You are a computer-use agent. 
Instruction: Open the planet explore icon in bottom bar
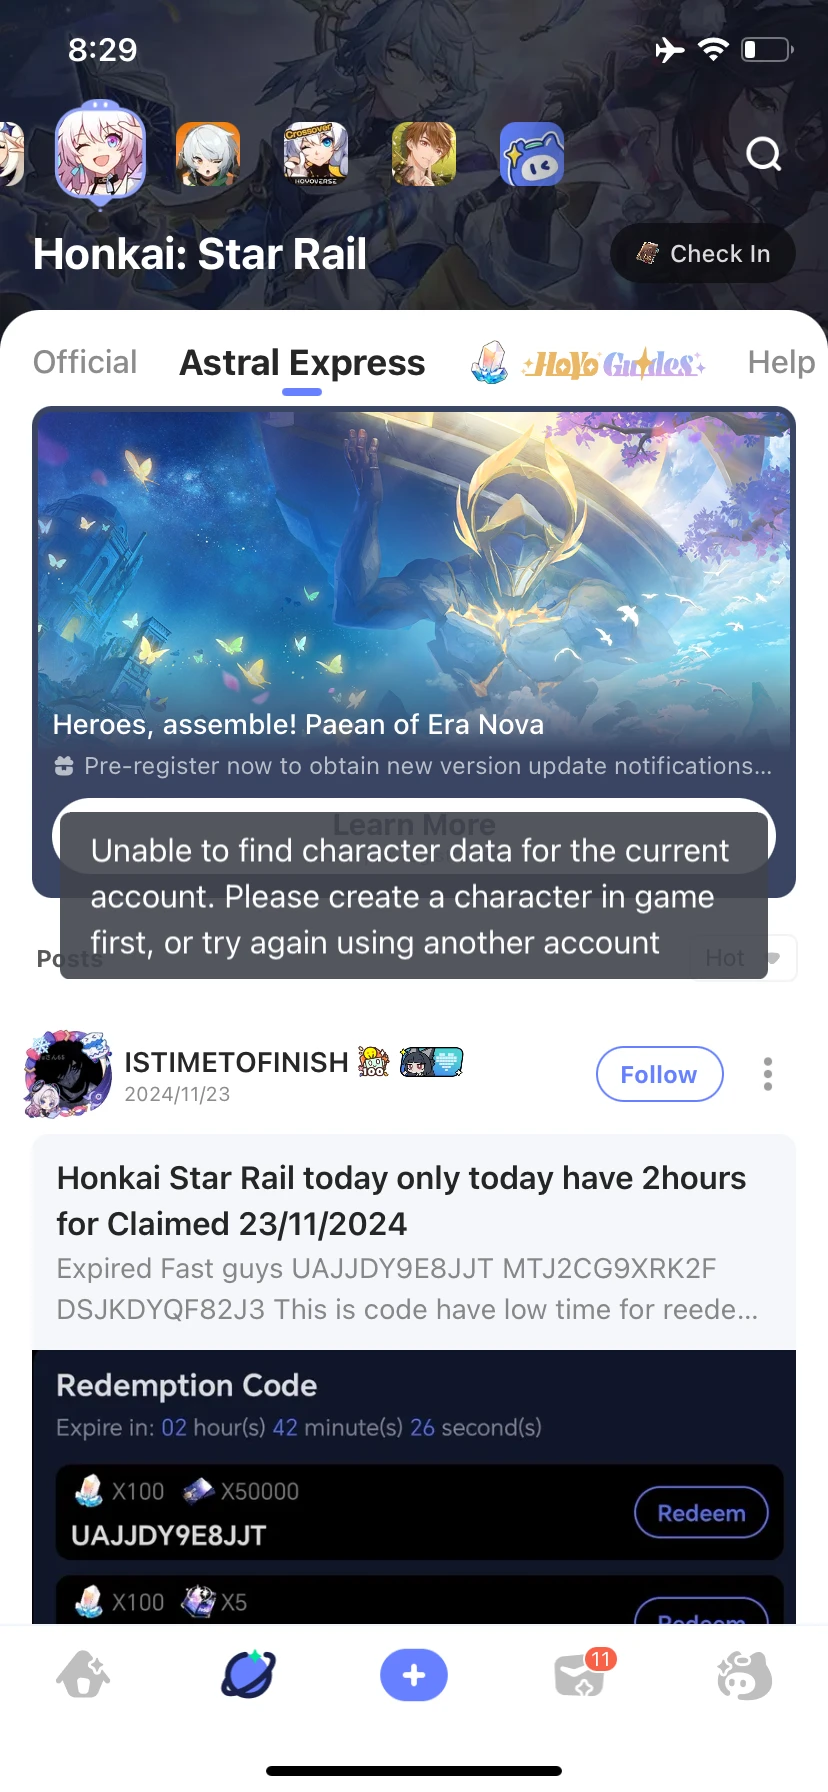[x=248, y=1674]
